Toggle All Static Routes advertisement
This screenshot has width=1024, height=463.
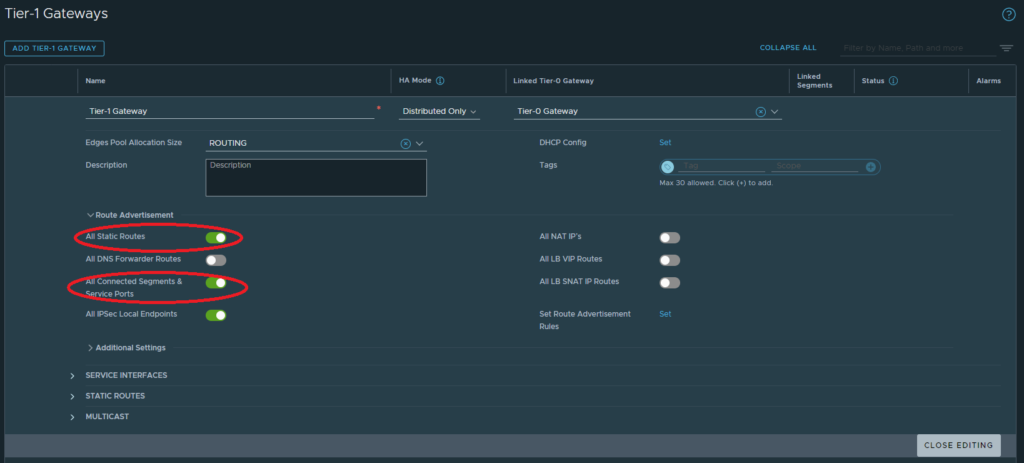coord(215,237)
